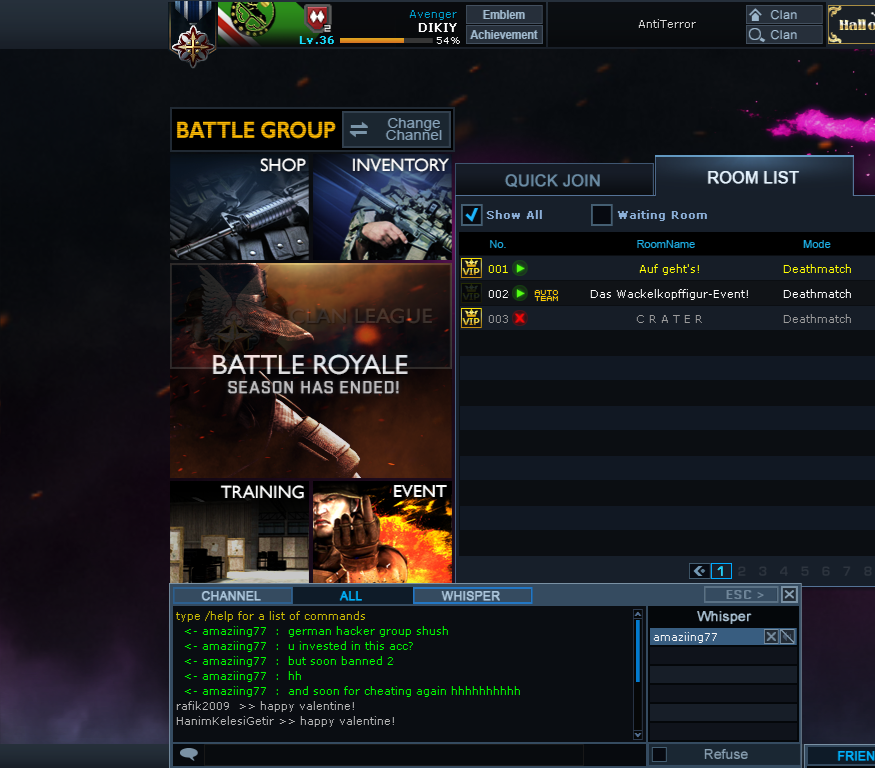Click the AntiTerror clan name
Screen dimensions: 875x768
coord(667,24)
